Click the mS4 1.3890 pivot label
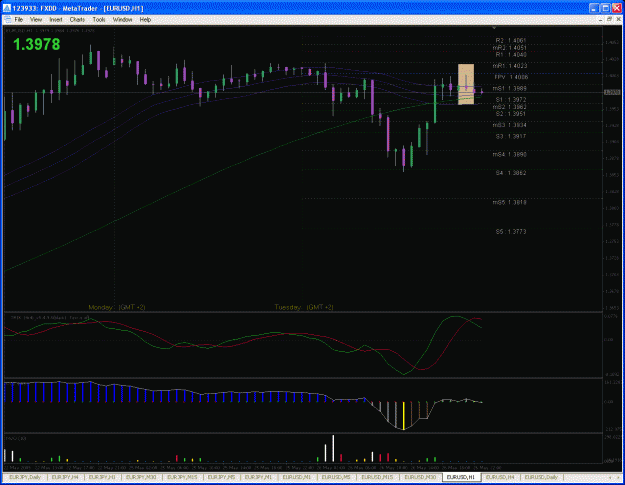Viewport: 625px width, 485px height. pos(510,154)
